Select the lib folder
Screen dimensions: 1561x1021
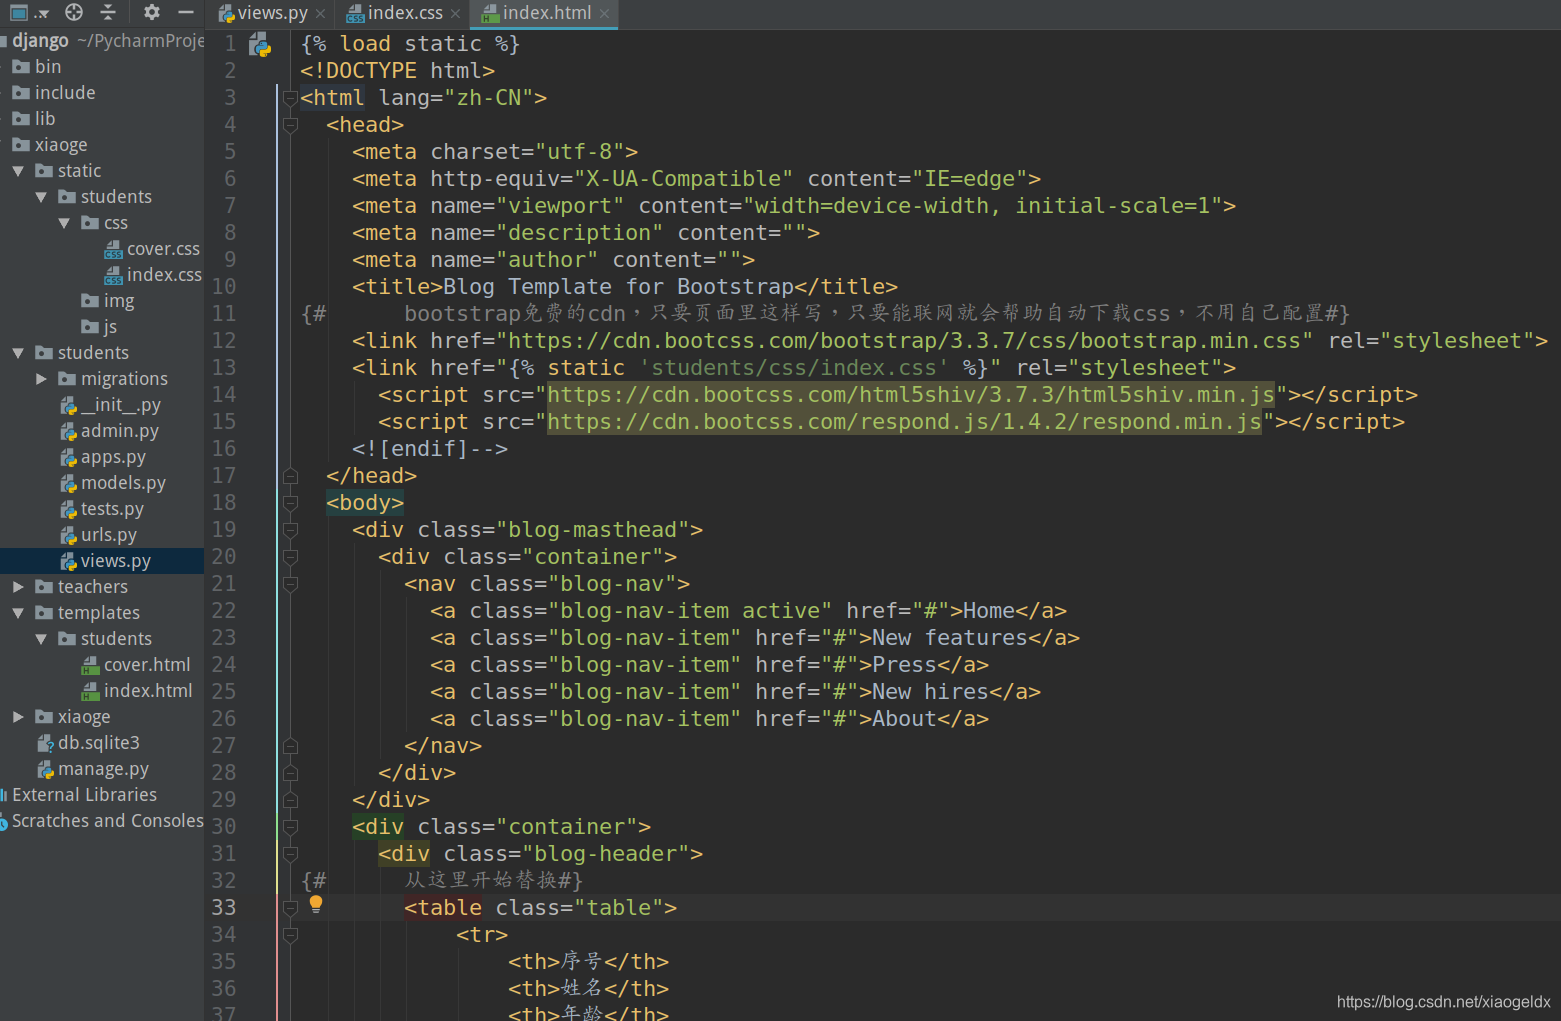(34, 119)
